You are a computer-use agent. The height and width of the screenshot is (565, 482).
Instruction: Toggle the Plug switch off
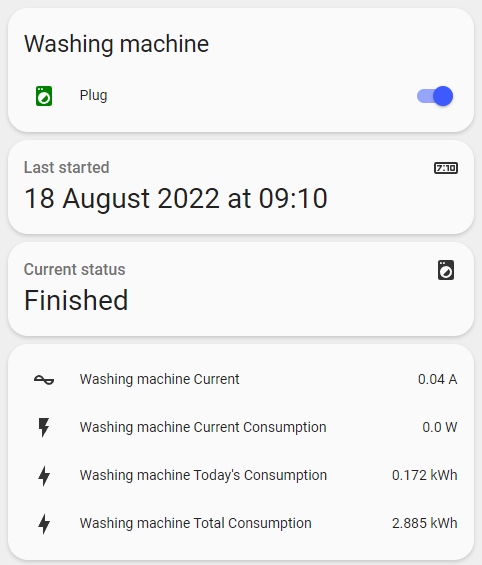pyautogui.click(x=435, y=96)
